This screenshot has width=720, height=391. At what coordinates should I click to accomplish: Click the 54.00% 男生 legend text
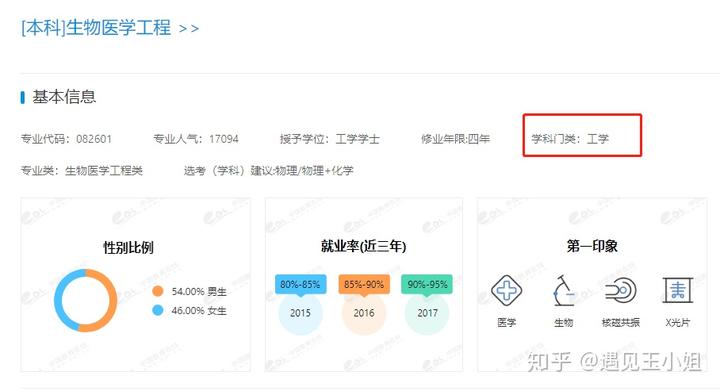[x=199, y=291]
